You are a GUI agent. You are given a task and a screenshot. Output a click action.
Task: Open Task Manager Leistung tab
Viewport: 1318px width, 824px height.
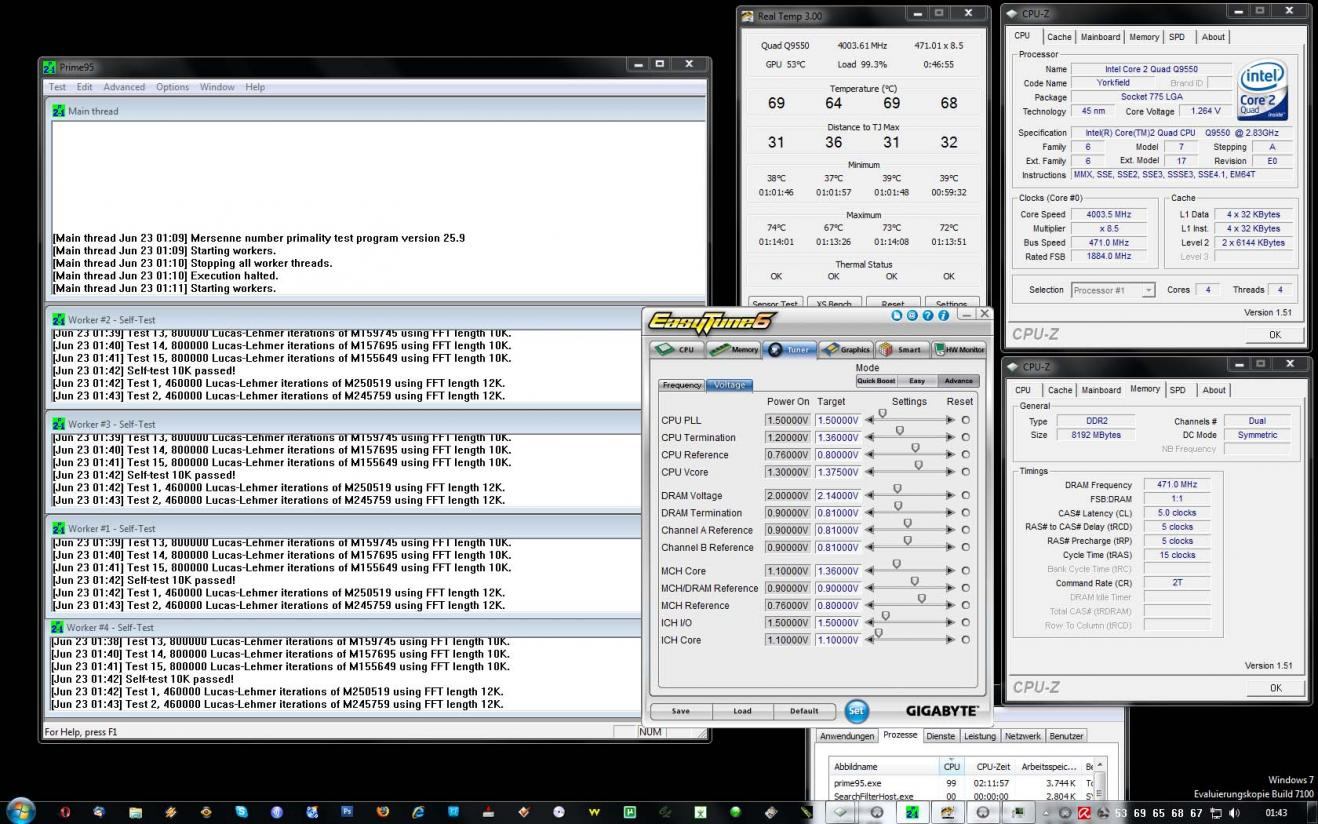pyautogui.click(x=980, y=736)
